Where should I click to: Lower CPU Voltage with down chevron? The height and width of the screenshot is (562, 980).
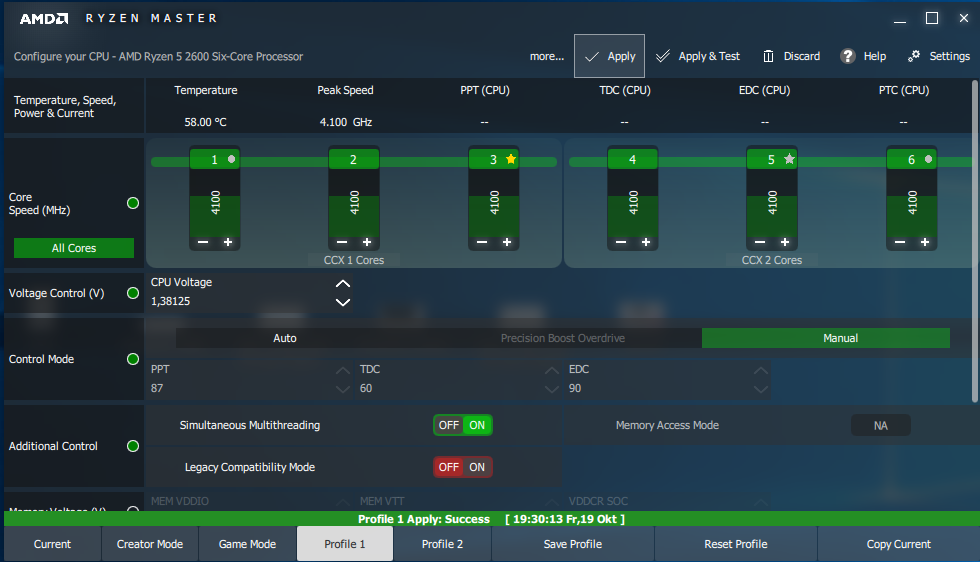pos(342,303)
